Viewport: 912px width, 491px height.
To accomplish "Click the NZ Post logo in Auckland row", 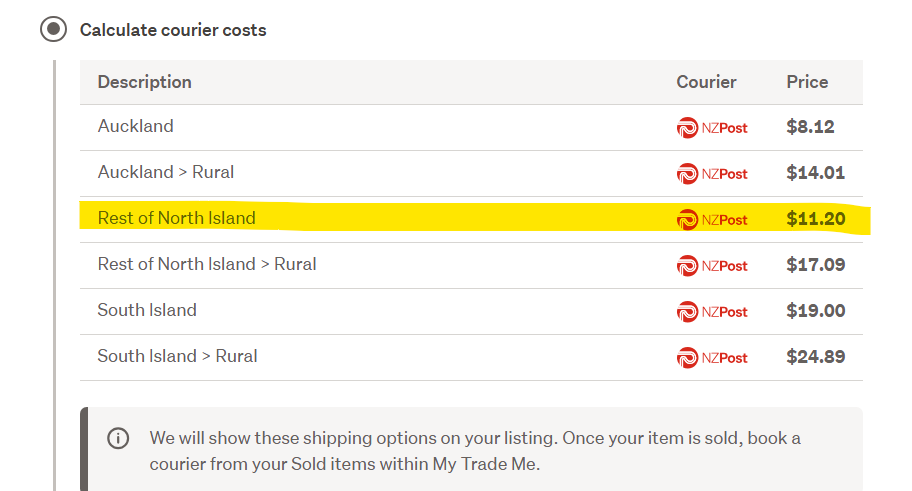I will point(712,128).
